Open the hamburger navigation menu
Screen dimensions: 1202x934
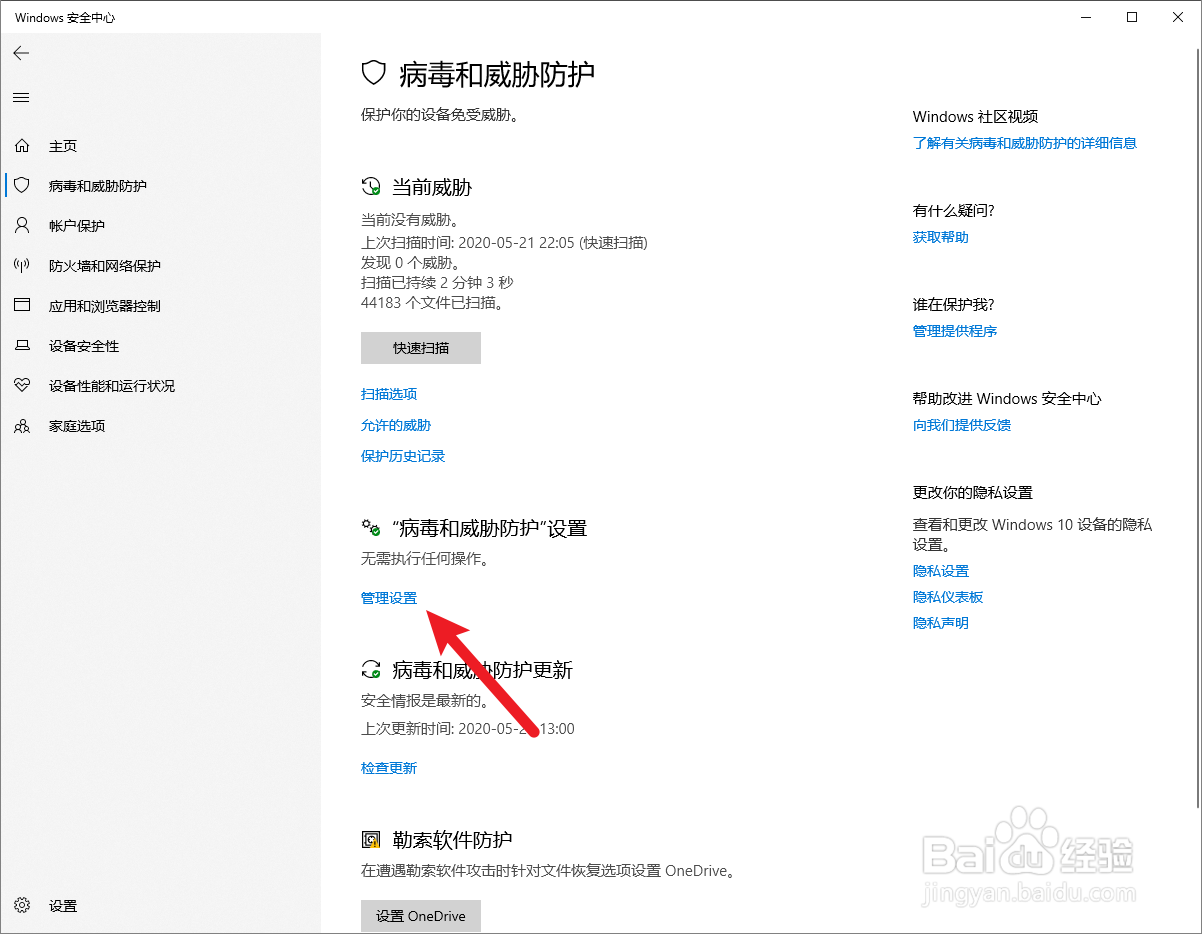(21, 97)
